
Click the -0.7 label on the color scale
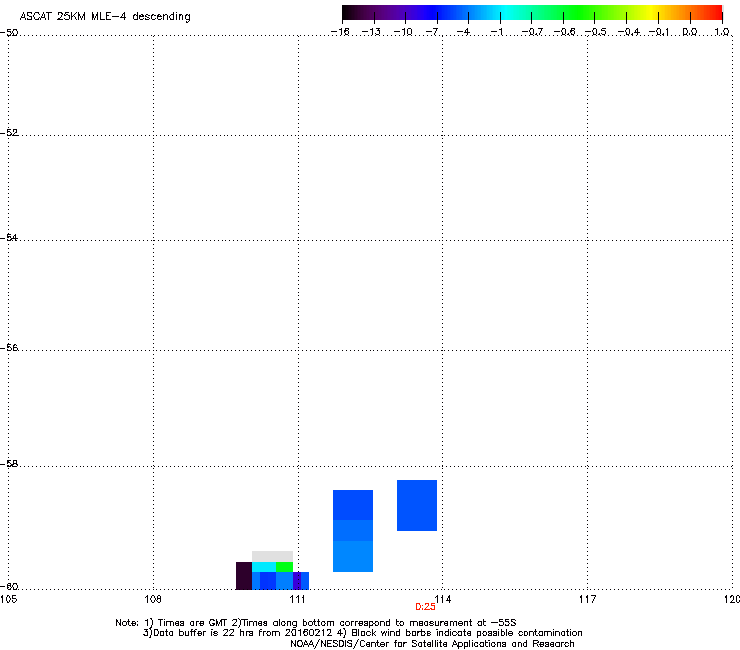(x=532, y=32)
